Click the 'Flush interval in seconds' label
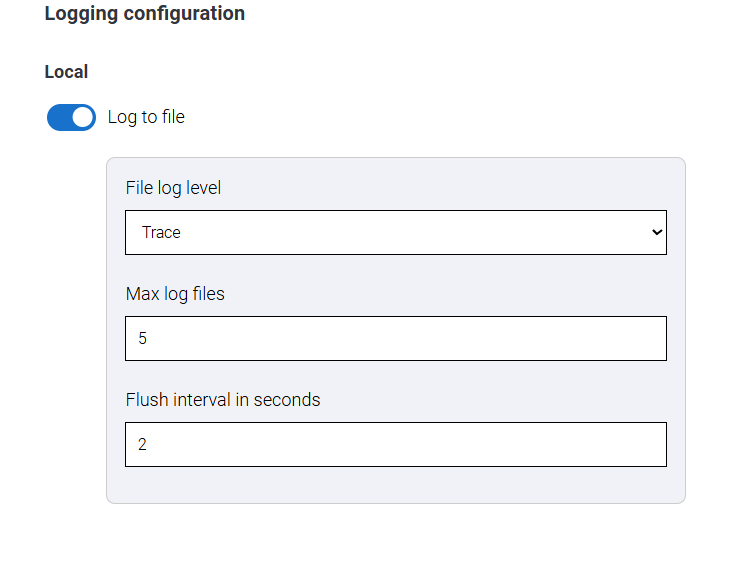 click(223, 400)
